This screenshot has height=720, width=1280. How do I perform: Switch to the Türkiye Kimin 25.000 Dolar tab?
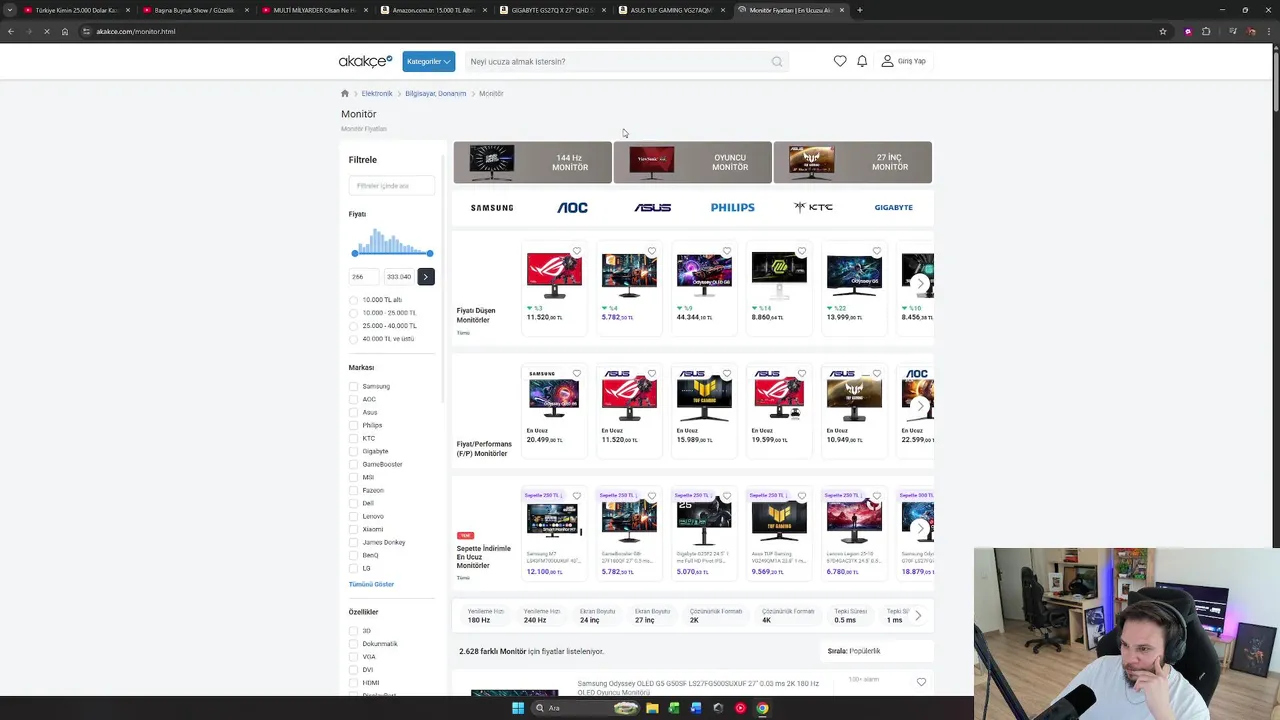[x=77, y=10]
